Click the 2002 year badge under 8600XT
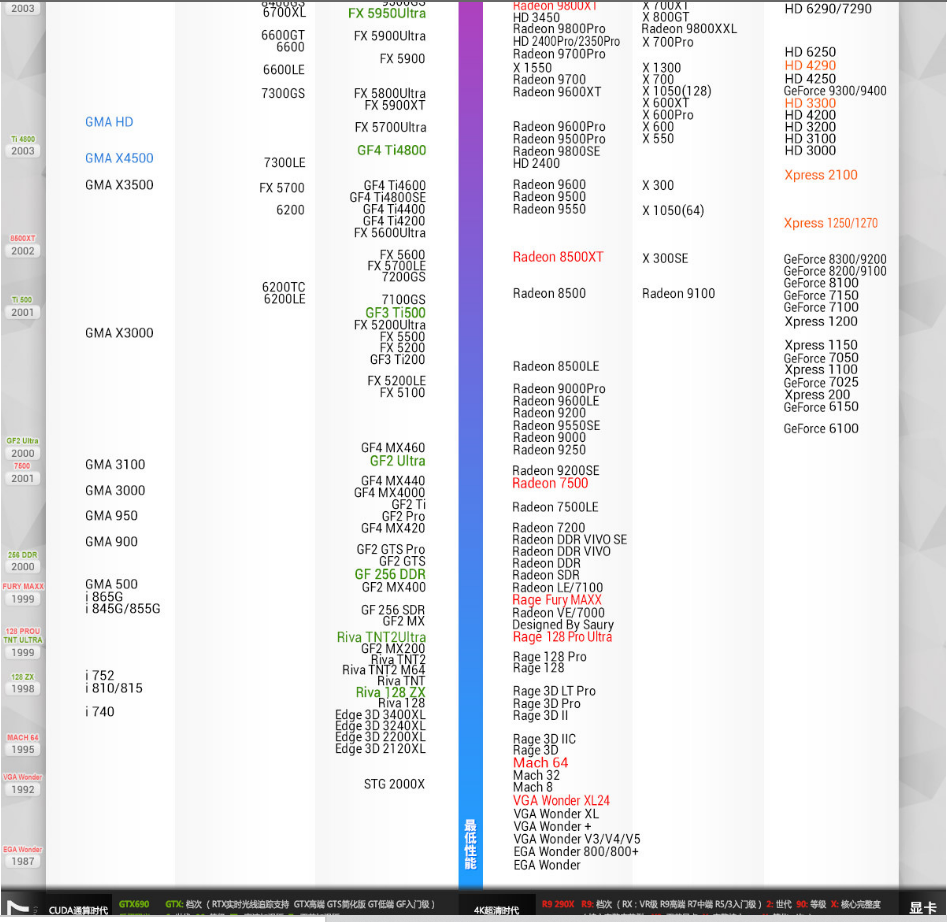Viewport: 947px width, 922px height. (23, 251)
